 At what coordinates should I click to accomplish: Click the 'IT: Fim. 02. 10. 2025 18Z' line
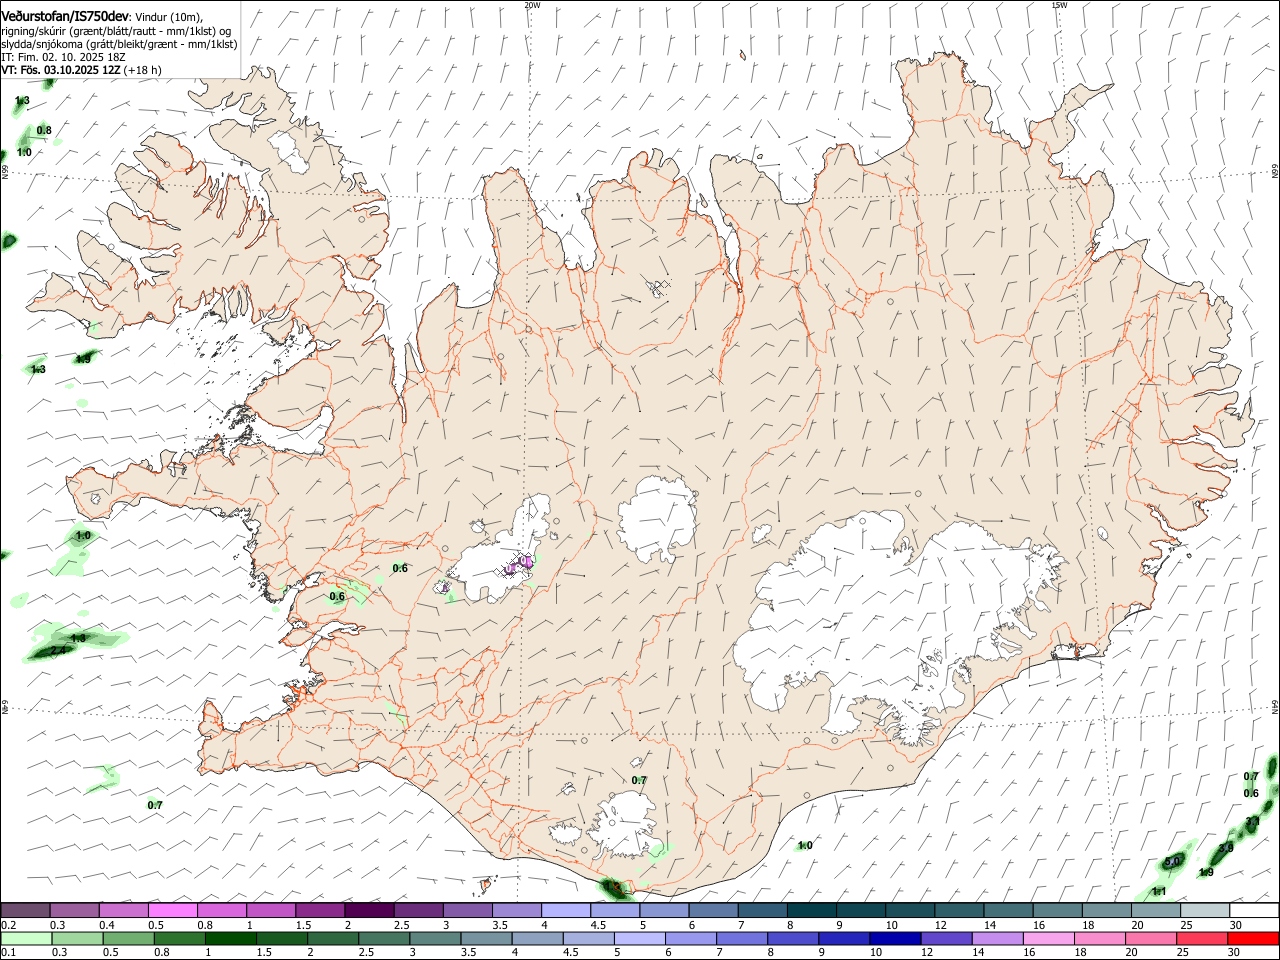pos(63,57)
